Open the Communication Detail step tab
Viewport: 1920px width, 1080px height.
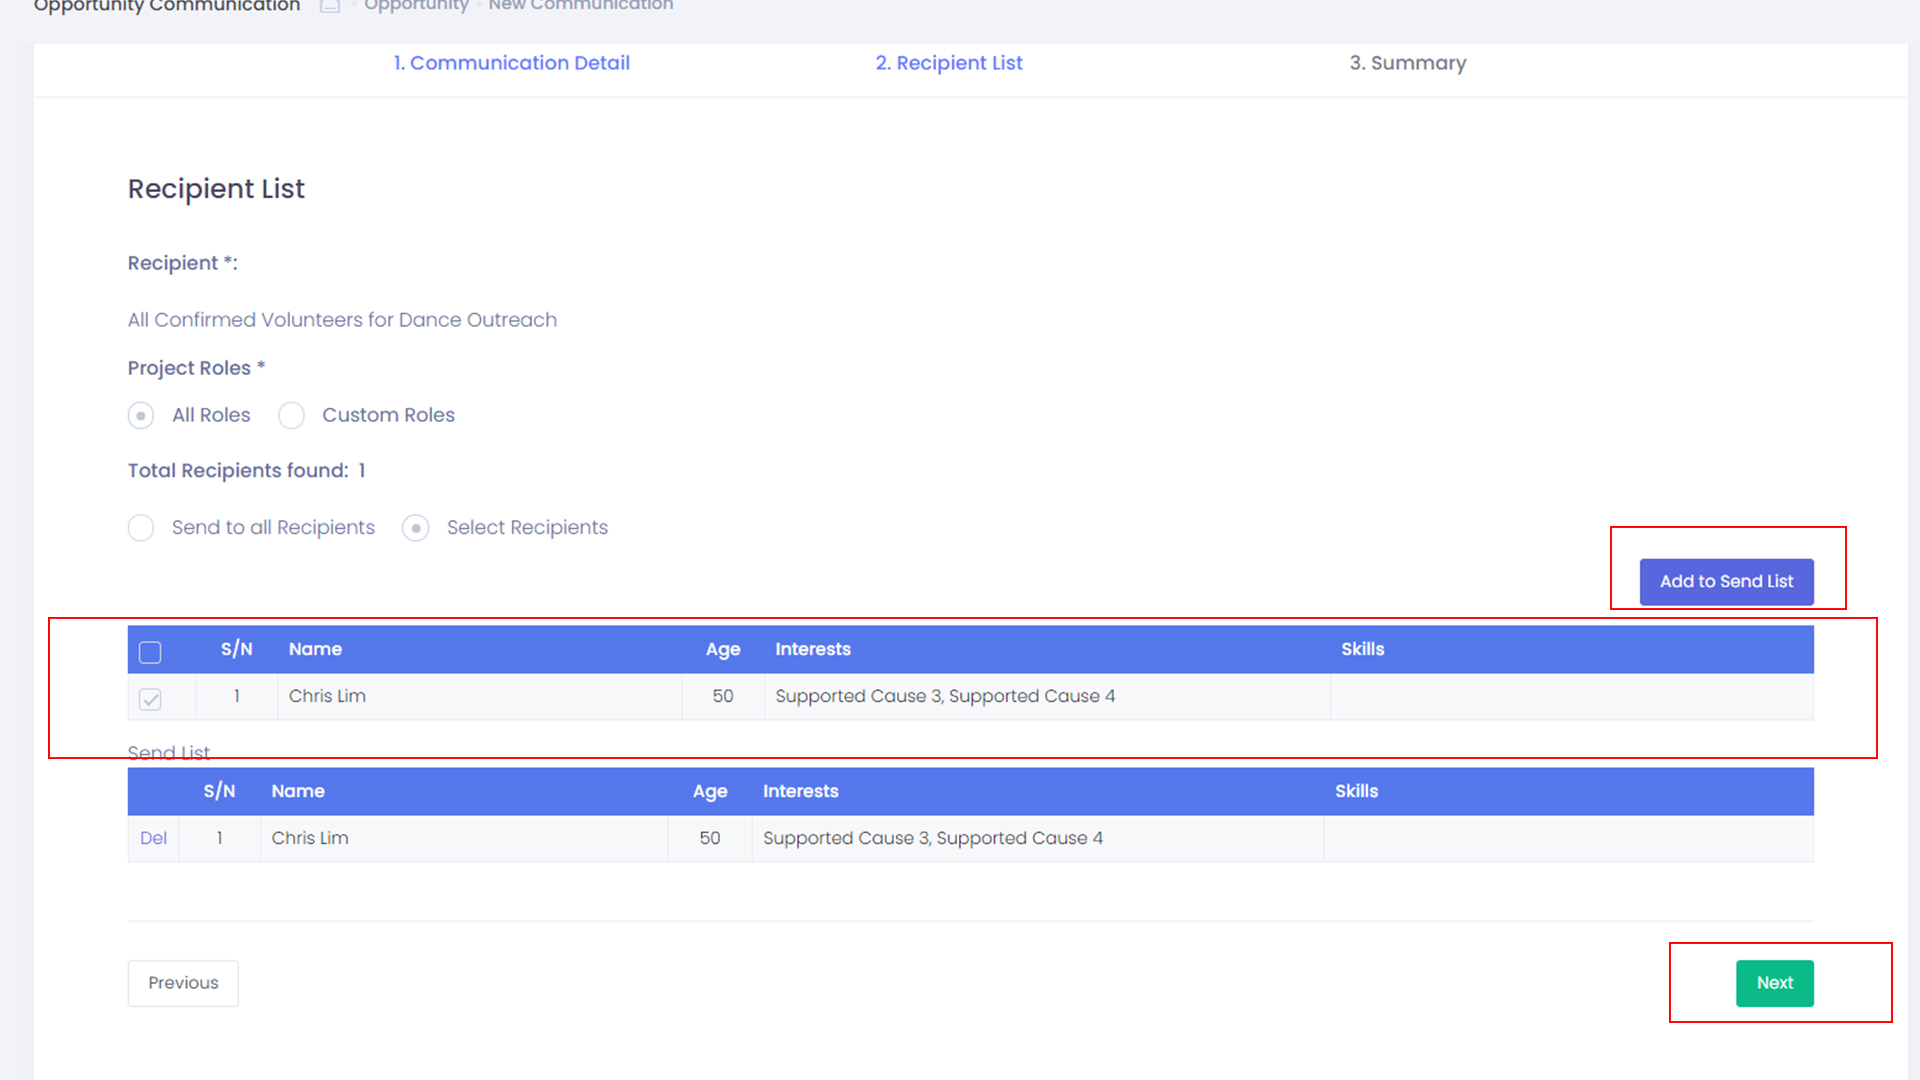tap(511, 63)
